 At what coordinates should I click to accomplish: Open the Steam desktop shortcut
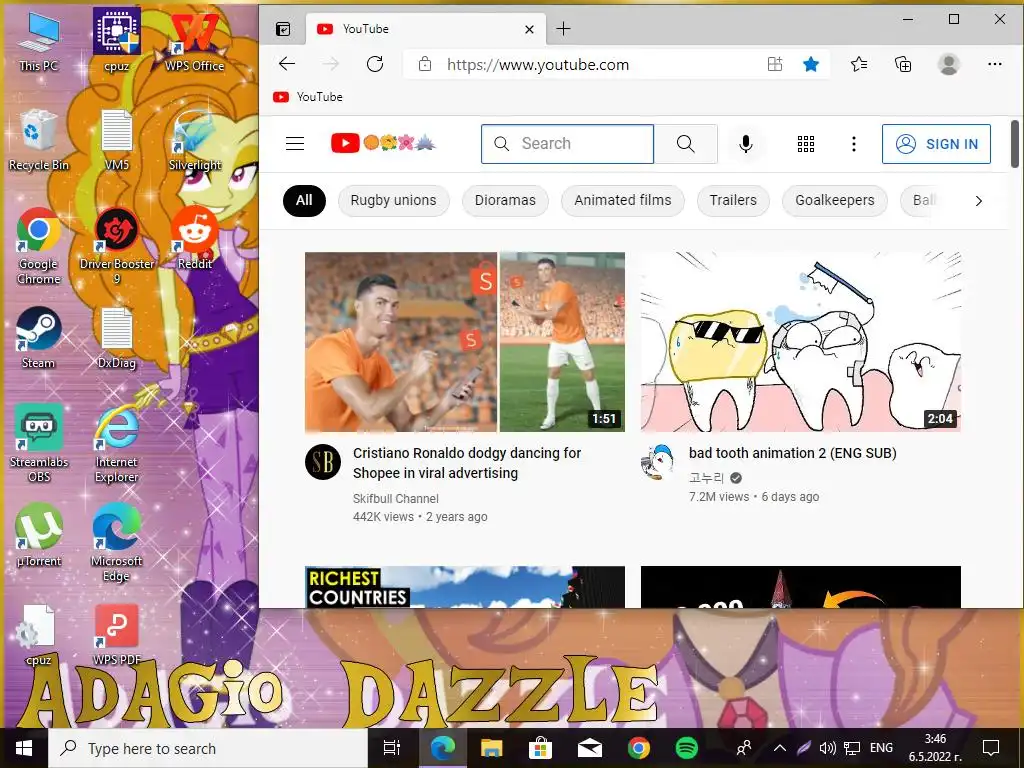pyautogui.click(x=39, y=338)
